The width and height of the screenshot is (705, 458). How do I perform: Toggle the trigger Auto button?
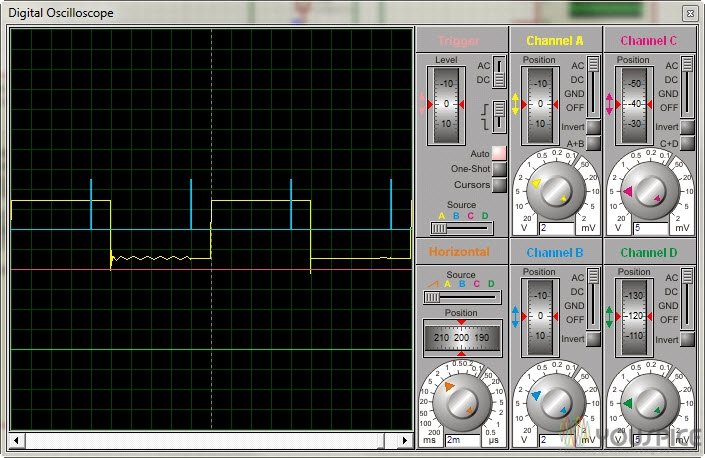point(499,153)
